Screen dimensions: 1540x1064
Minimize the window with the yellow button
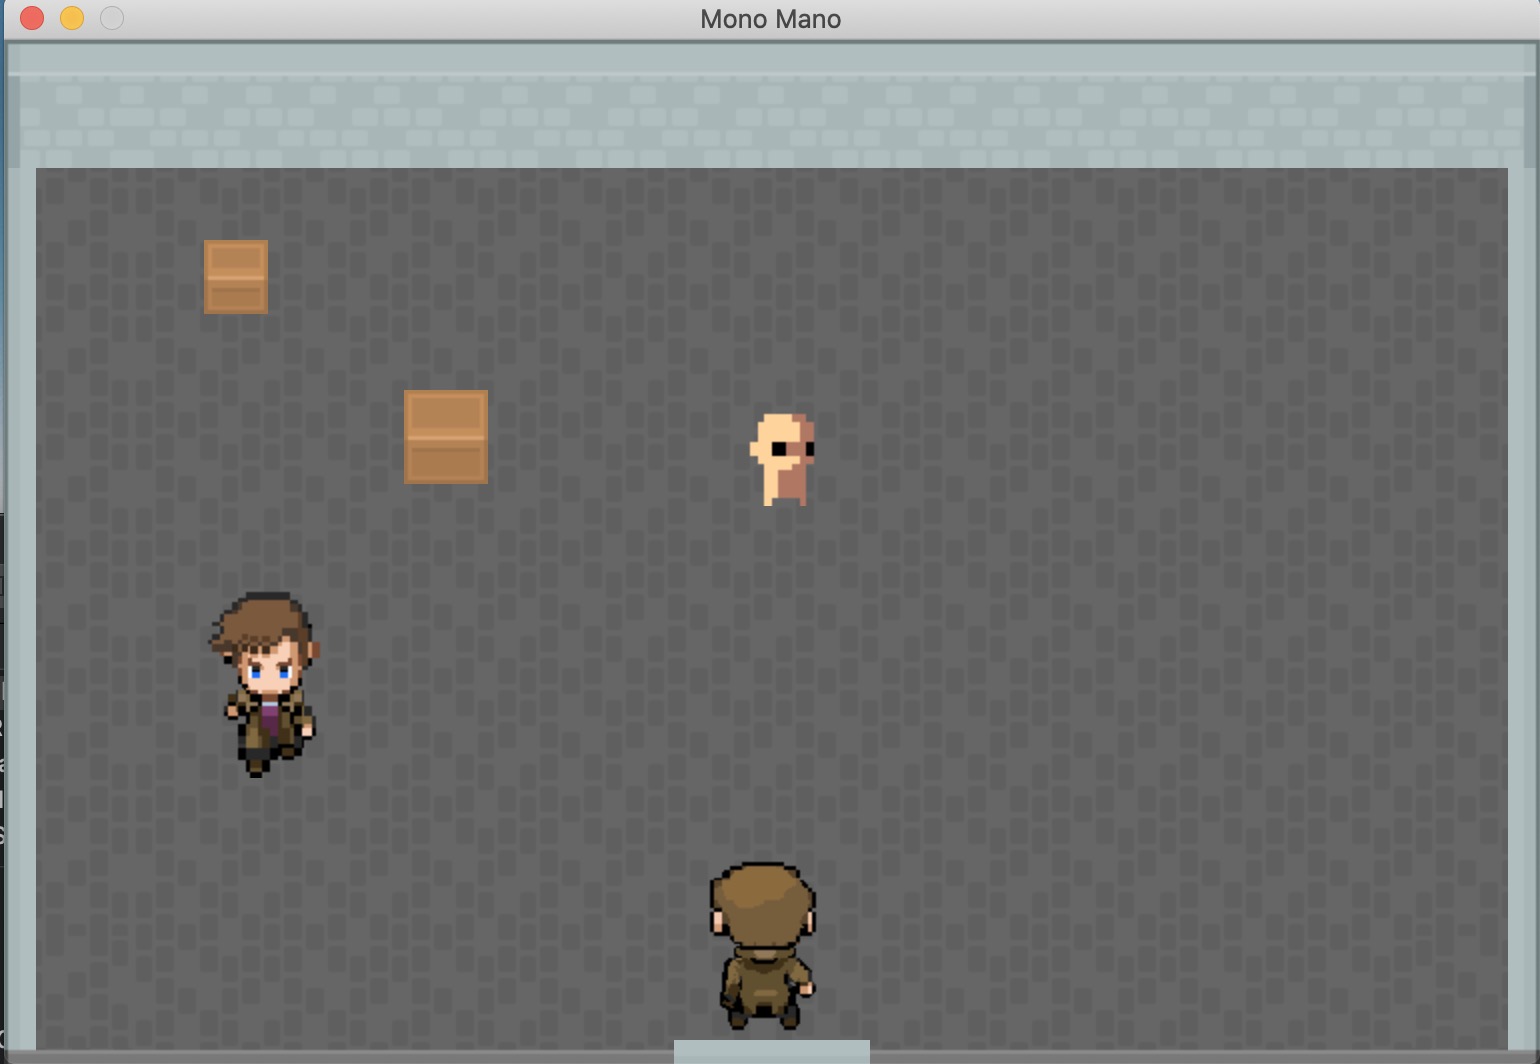click(x=72, y=19)
